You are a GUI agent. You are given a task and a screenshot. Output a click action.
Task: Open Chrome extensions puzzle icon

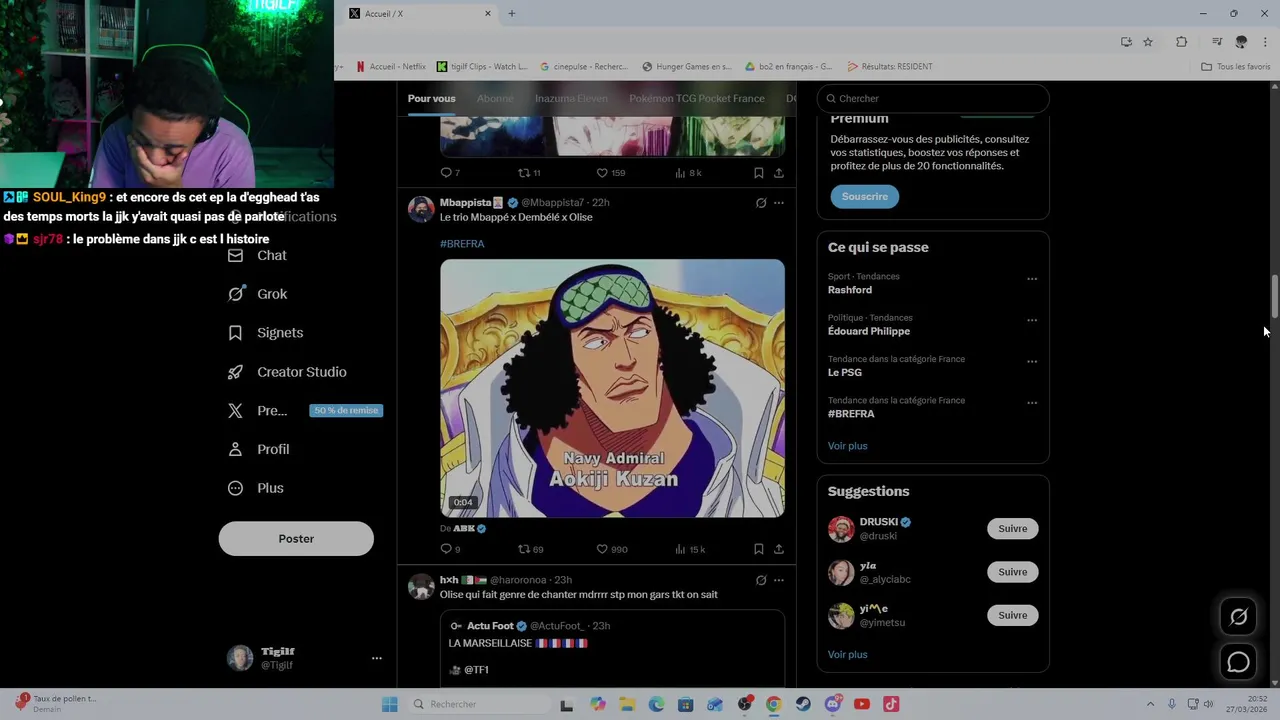point(1182,42)
